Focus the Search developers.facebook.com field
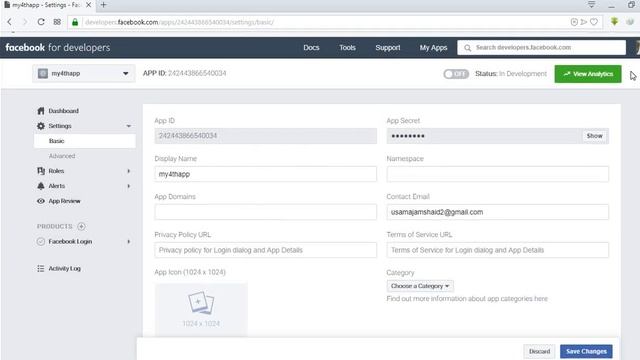 pos(541,47)
